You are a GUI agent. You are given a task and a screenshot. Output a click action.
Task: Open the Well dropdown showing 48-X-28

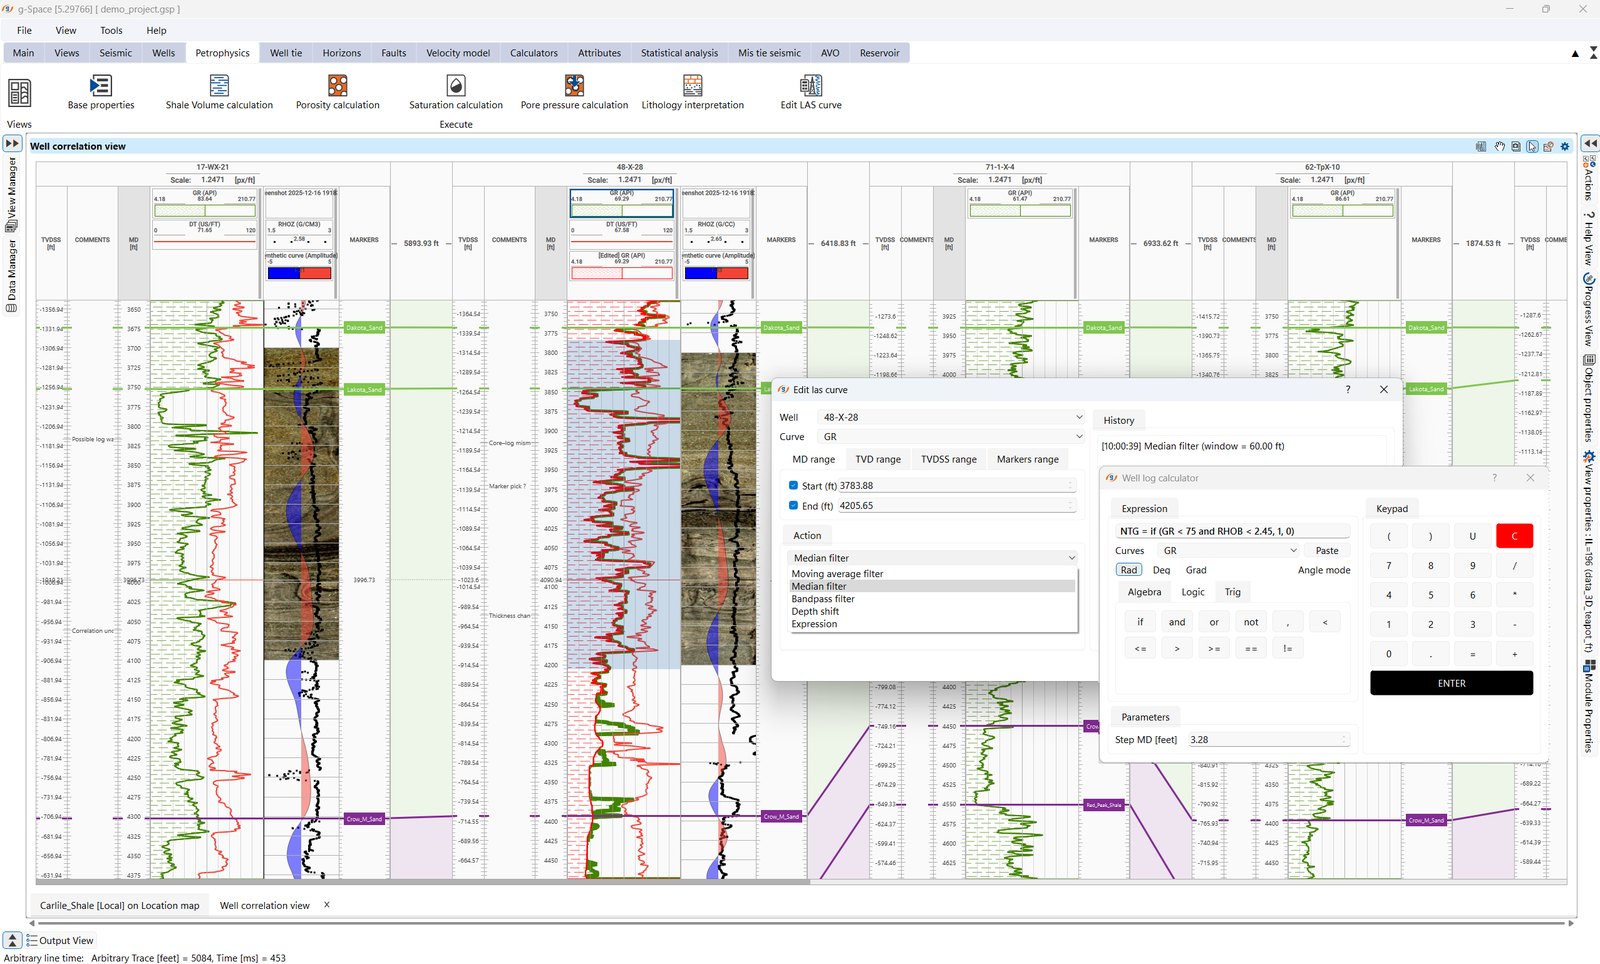point(951,417)
